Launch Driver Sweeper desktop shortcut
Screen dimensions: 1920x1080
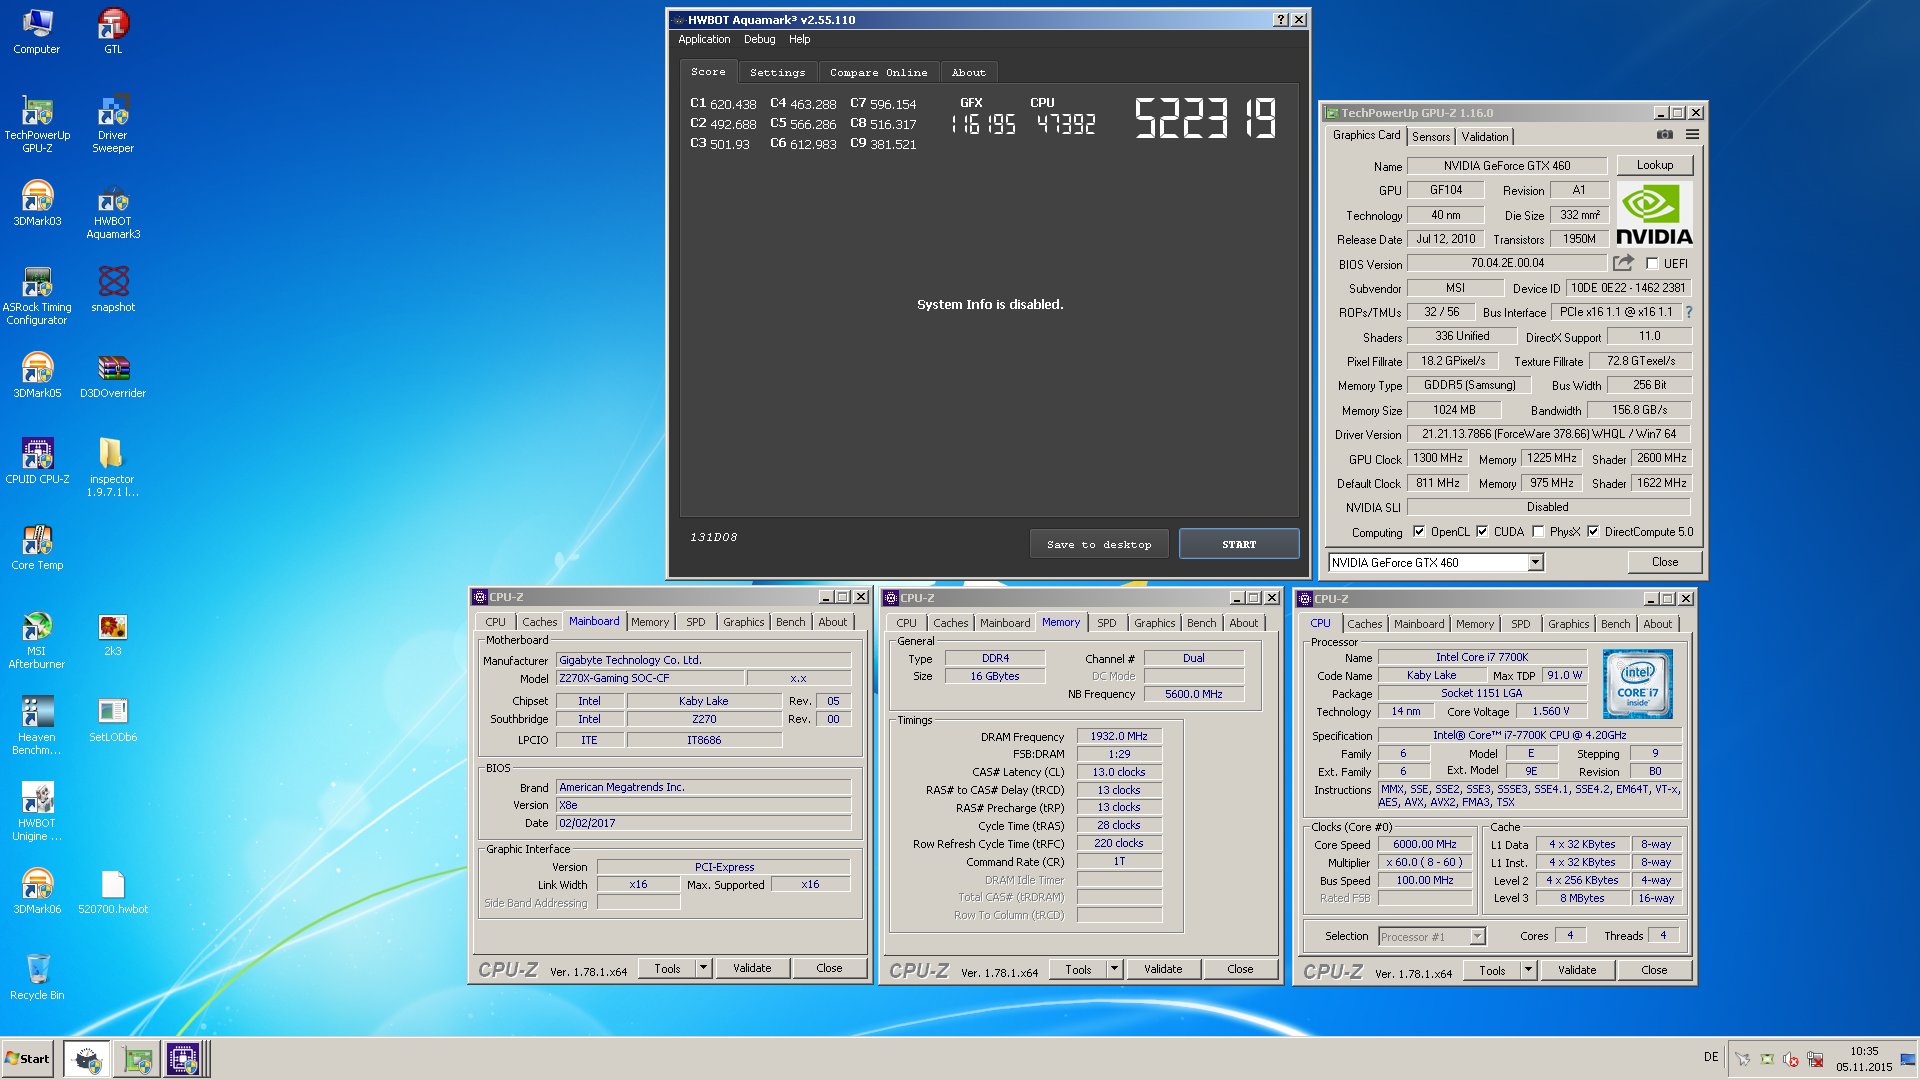[x=113, y=124]
